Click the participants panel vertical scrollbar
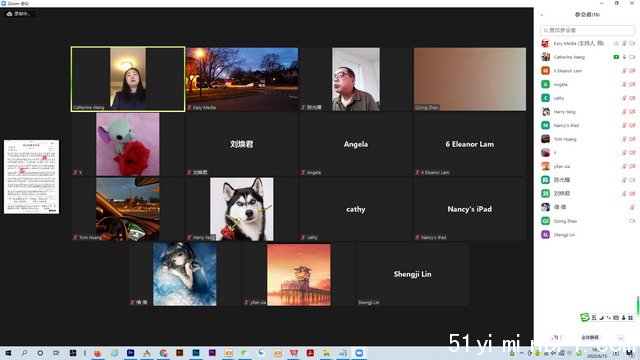The height and width of the screenshot is (360, 640). 638,305
